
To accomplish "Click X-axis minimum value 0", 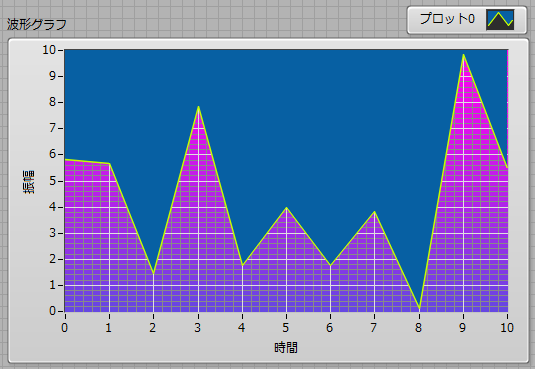I will (64, 328).
